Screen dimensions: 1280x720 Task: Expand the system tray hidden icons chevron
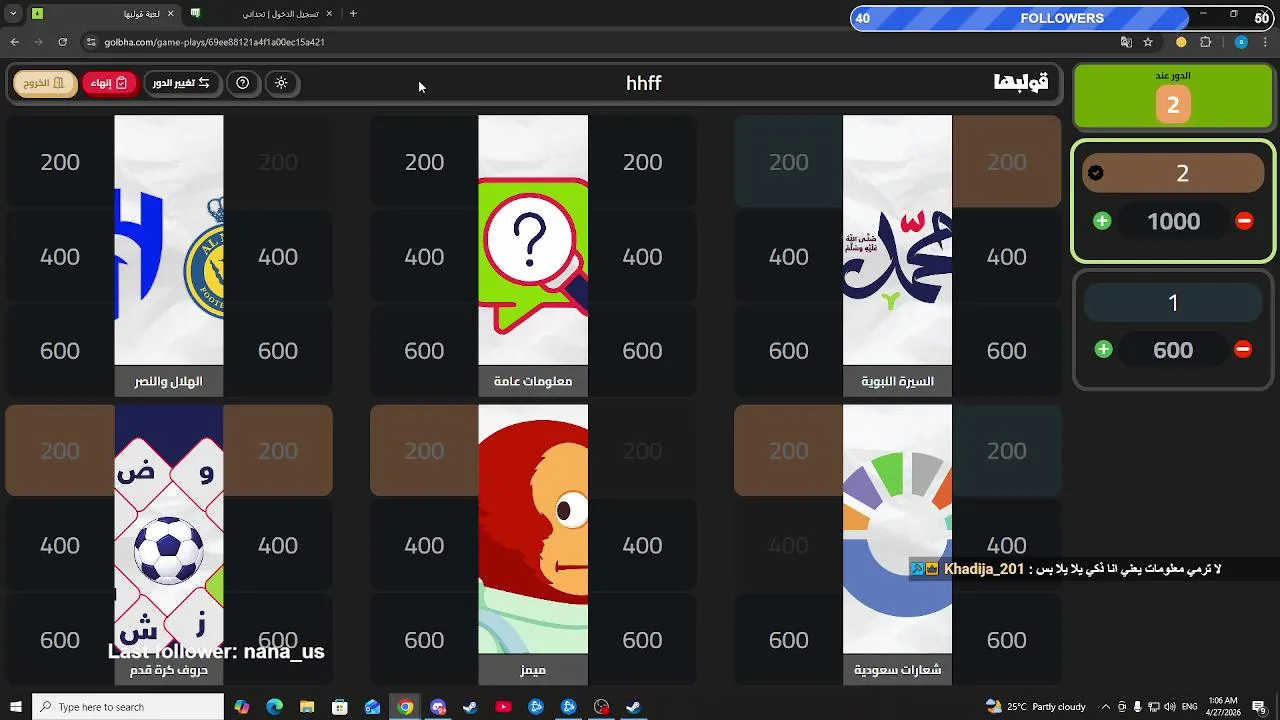tap(1105, 707)
